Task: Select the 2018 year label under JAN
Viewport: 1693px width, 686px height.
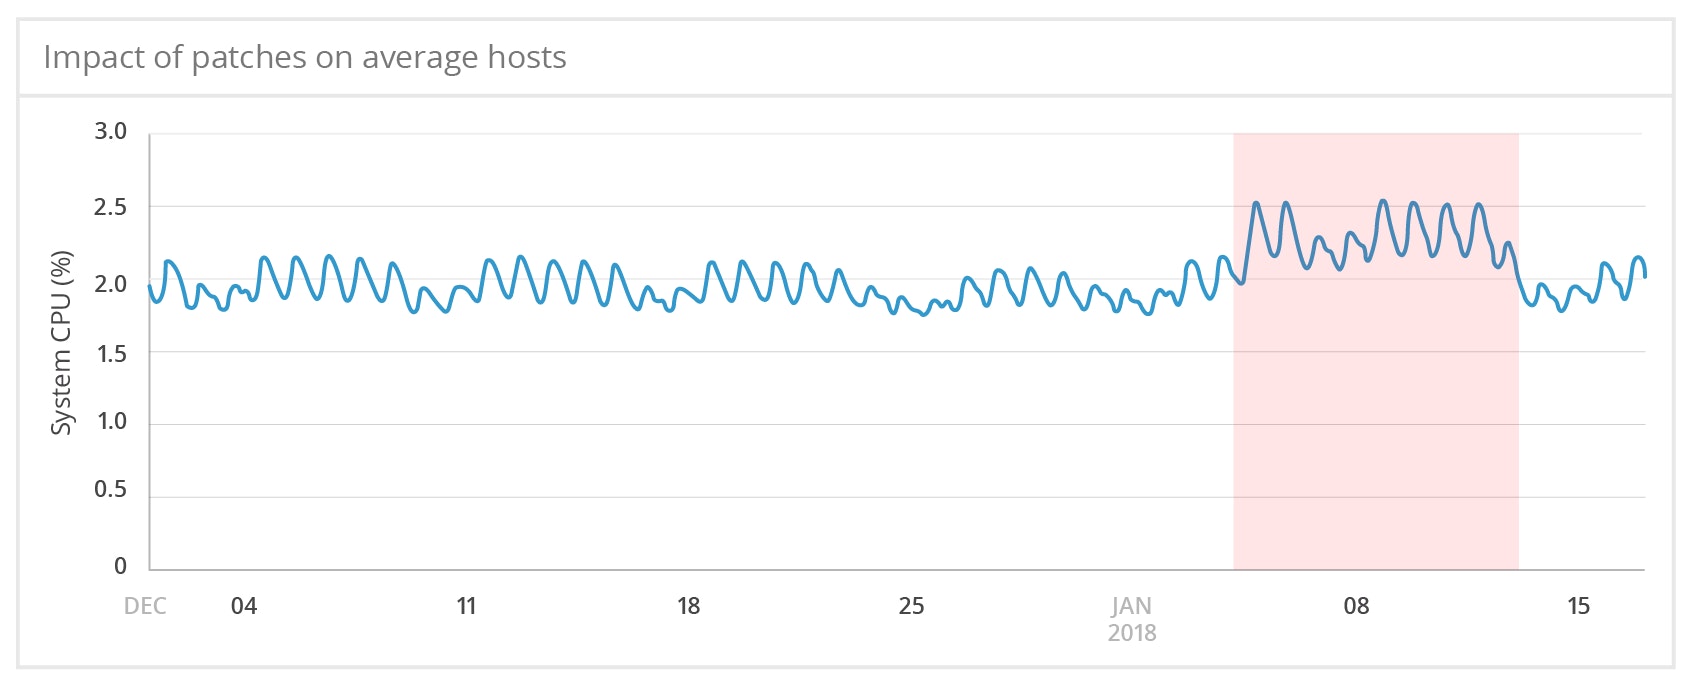Action: point(1132,633)
